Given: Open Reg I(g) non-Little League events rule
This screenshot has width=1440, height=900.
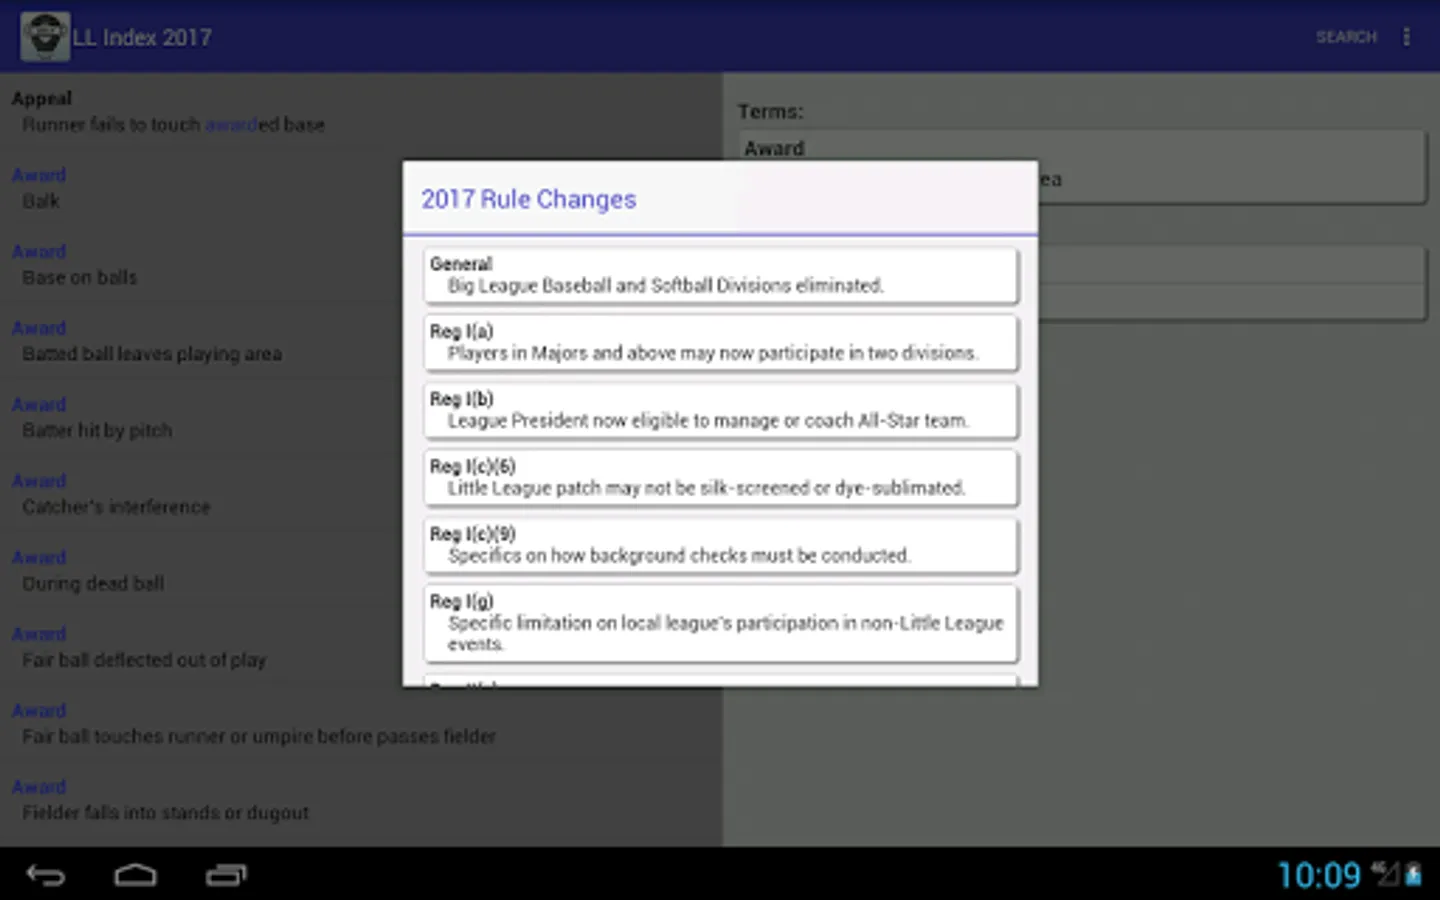Looking at the screenshot, I should pos(721,623).
